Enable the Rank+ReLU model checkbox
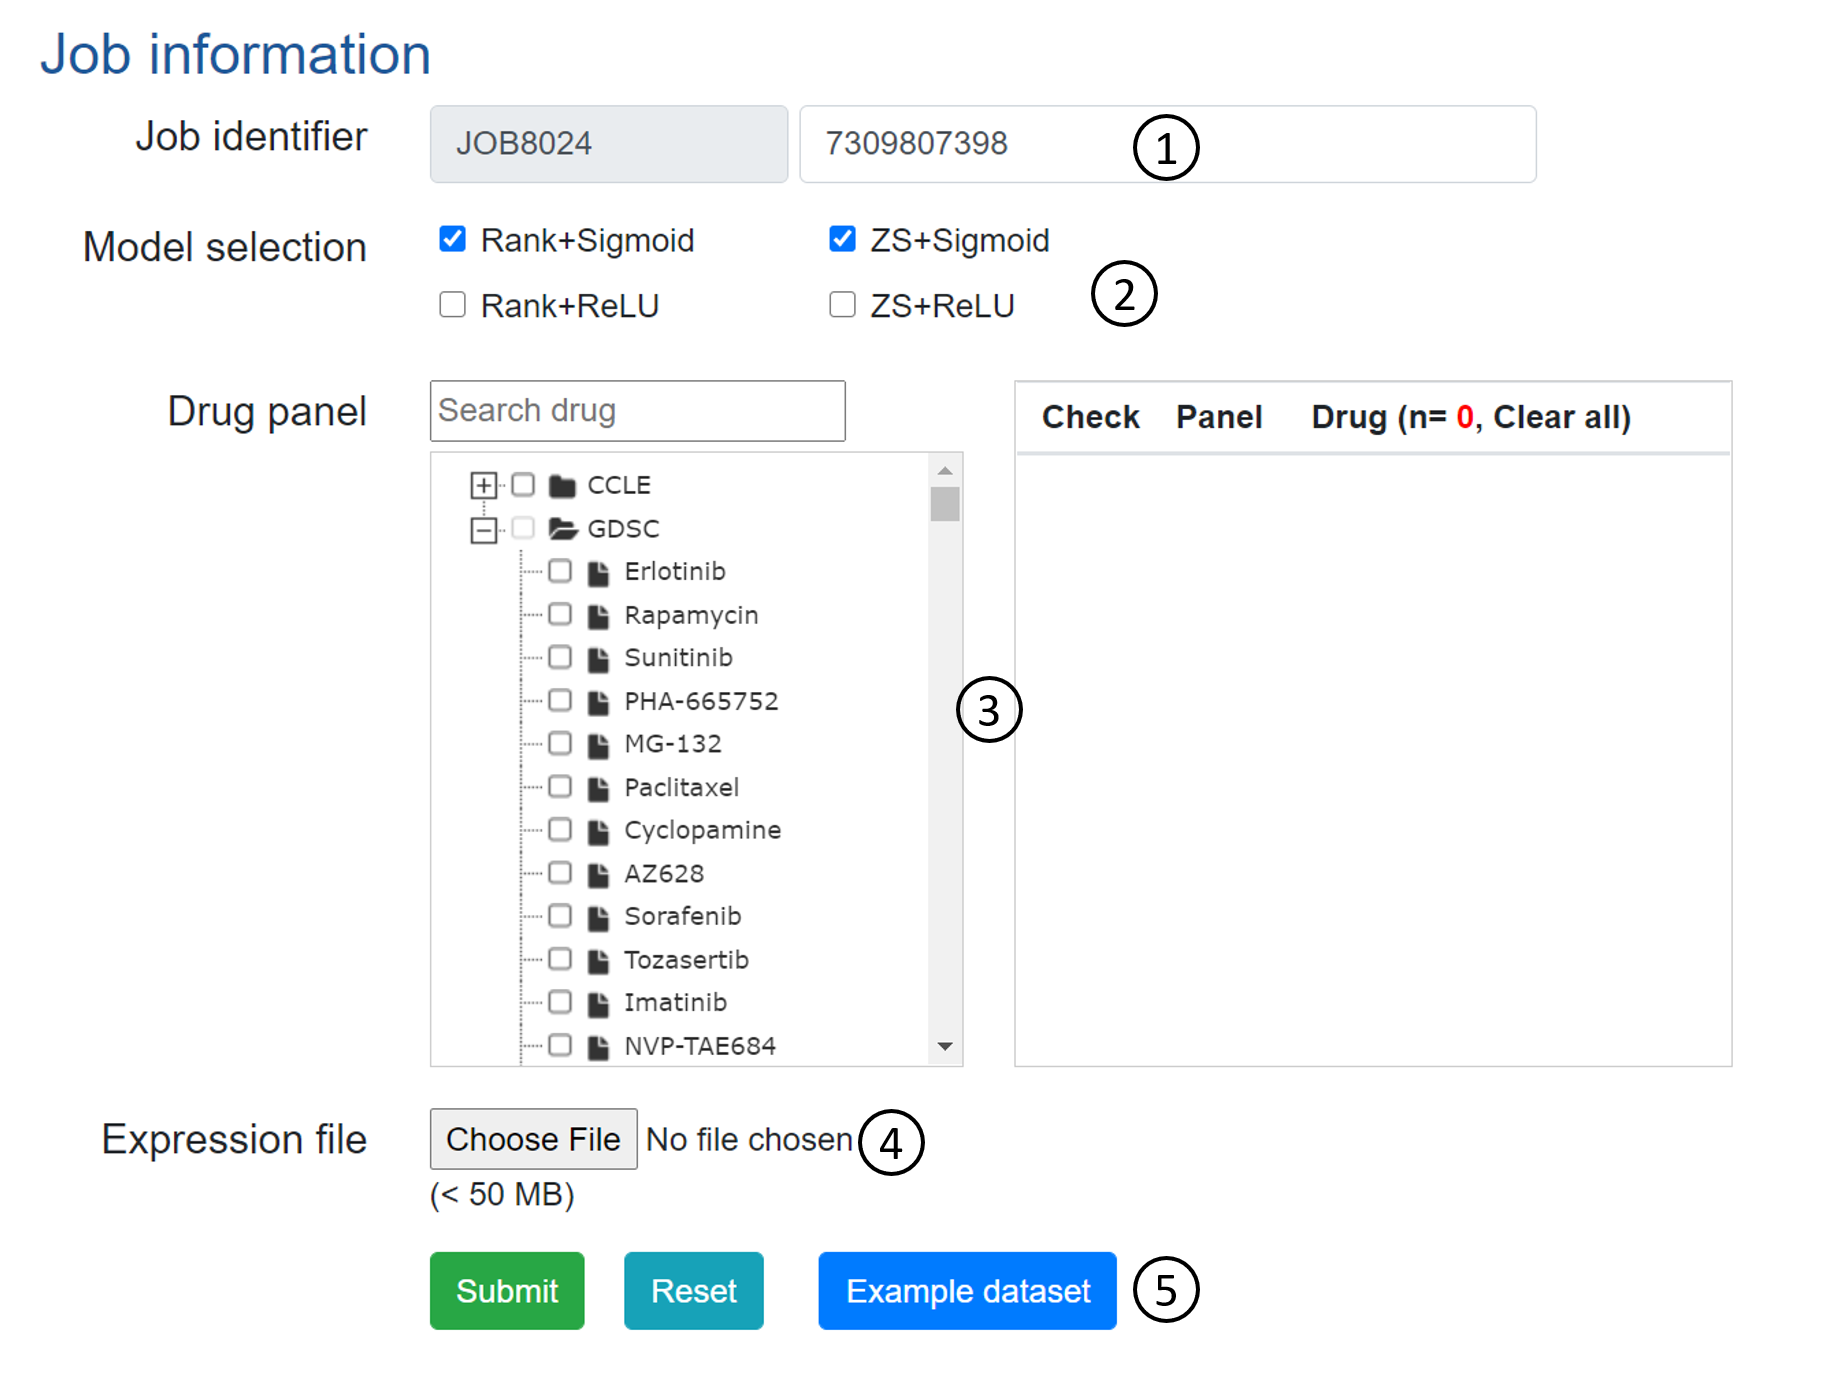The height and width of the screenshot is (1396, 1833). (453, 304)
